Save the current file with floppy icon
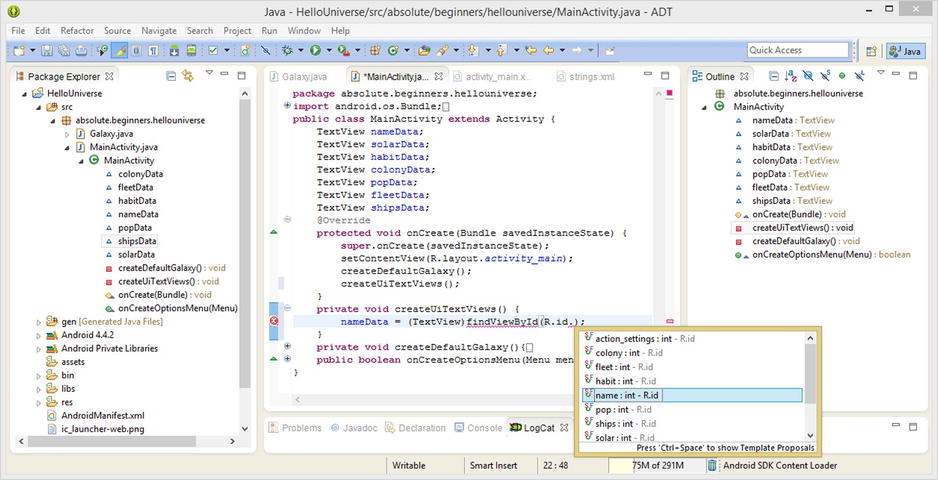 click(x=47, y=51)
